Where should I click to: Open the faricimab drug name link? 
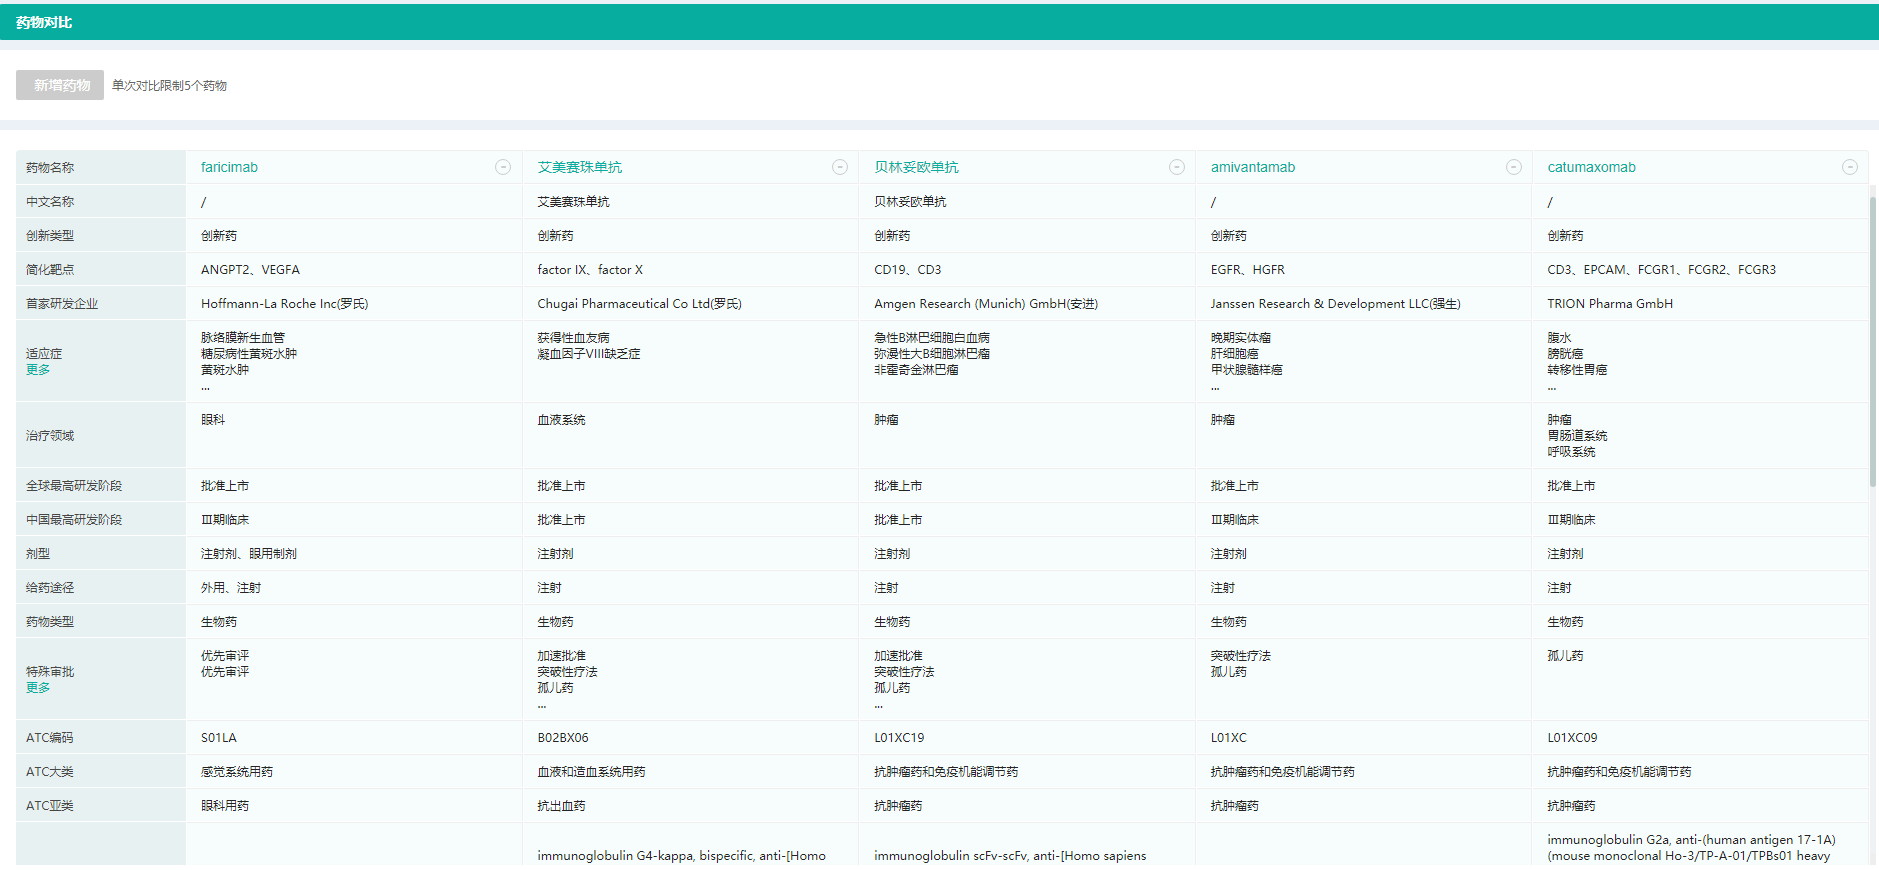229,167
